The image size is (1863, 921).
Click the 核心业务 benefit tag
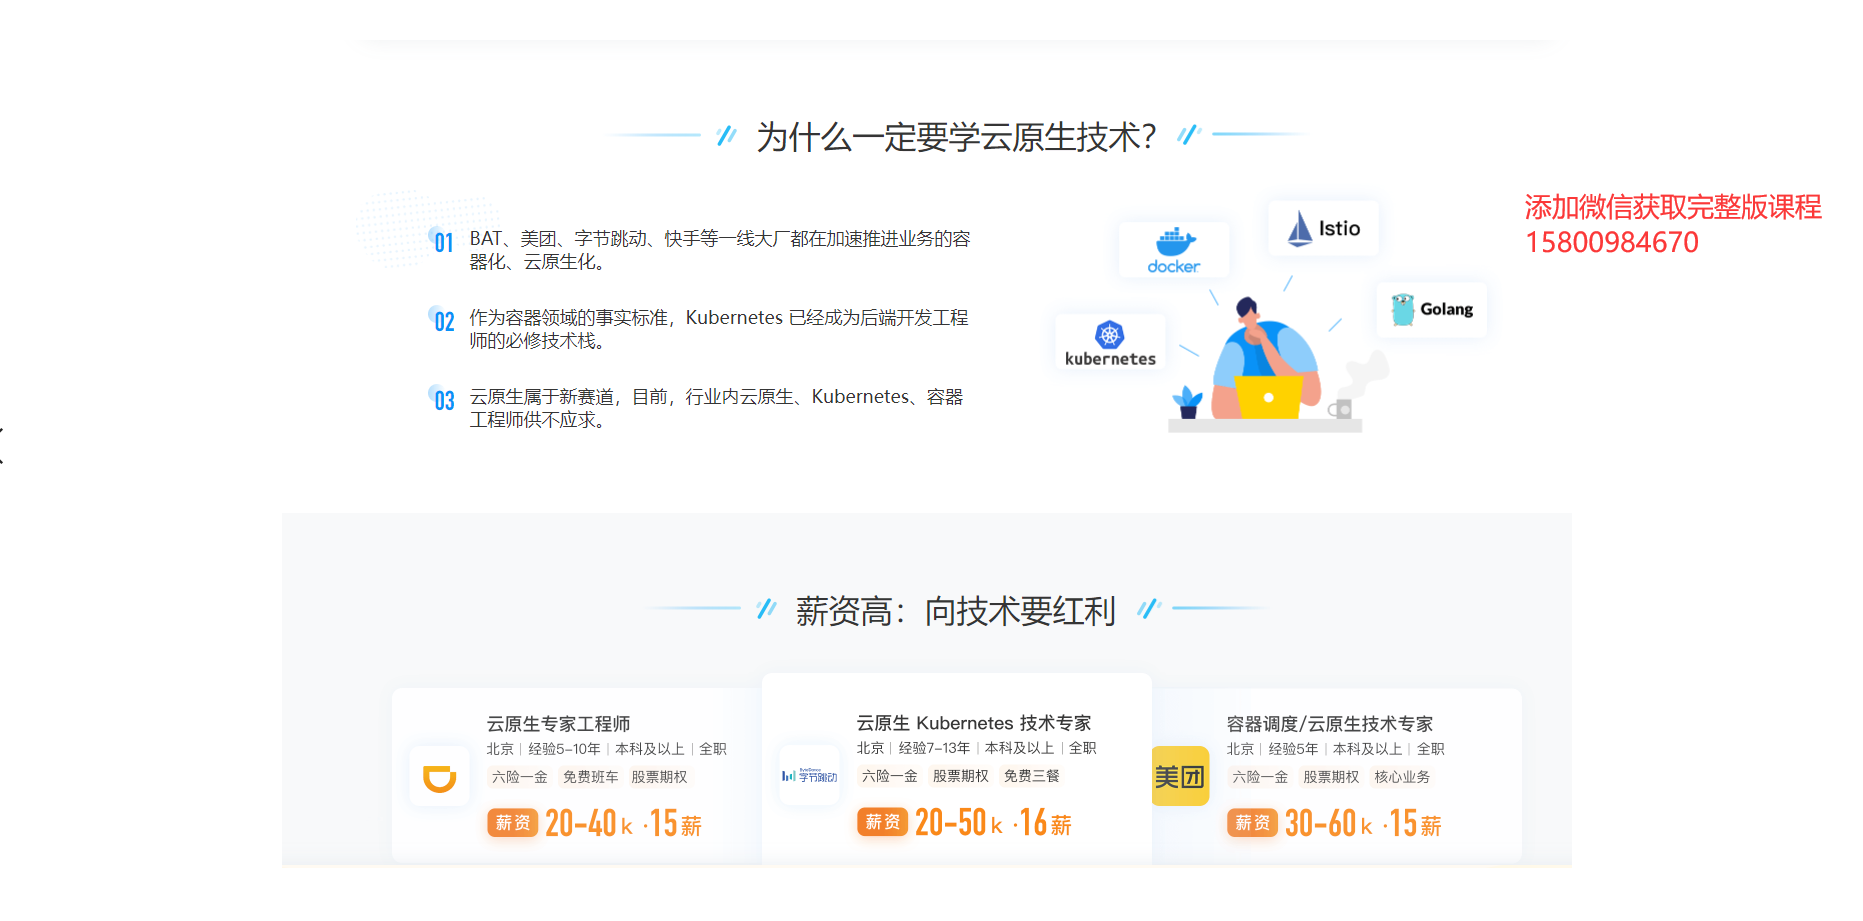pos(1402,777)
